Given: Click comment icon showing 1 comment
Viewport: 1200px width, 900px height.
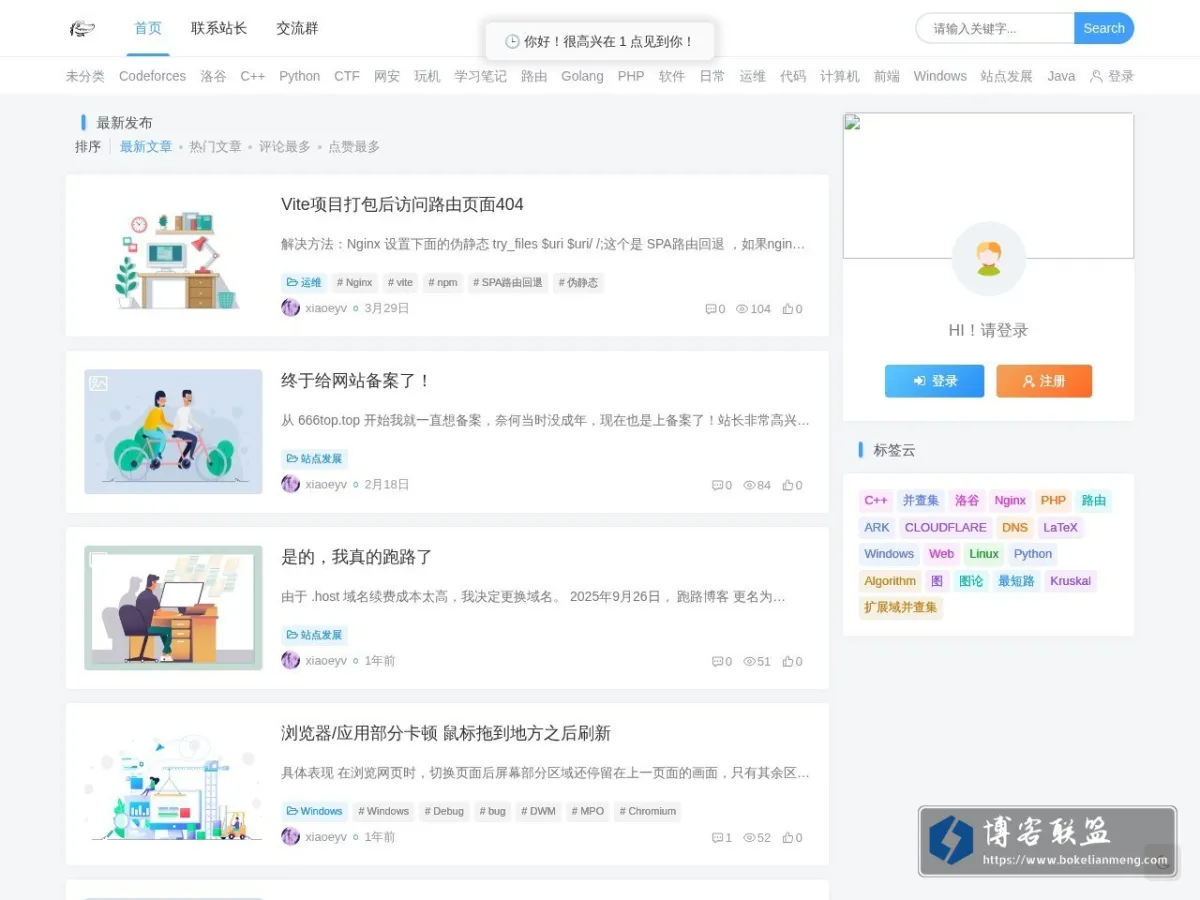Looking at the screenshot, I should point(717,837).
